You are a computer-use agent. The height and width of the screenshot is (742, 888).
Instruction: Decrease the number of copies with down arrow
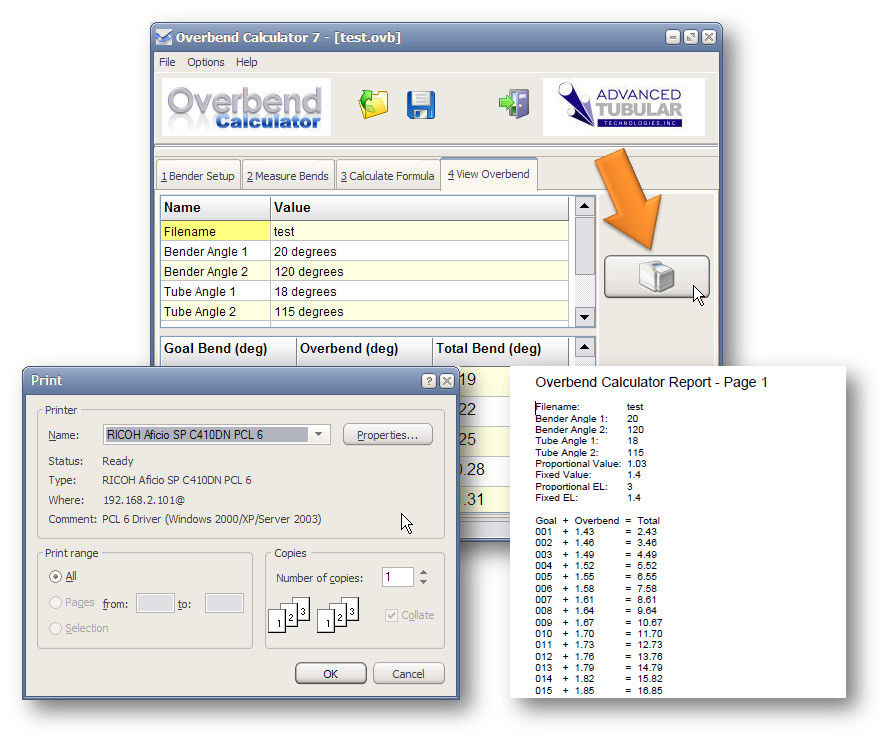[x=424, y=582]
